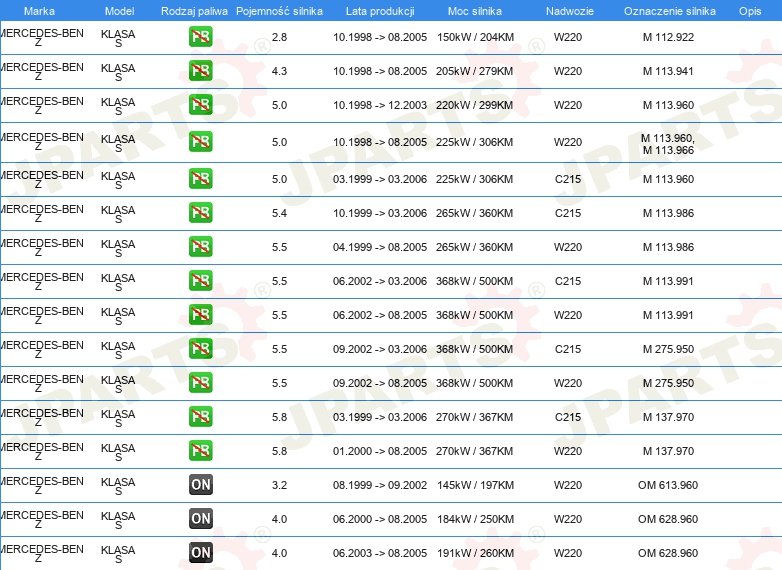Click petrol fuel icon in M 112.922 row

click(200, 37)
